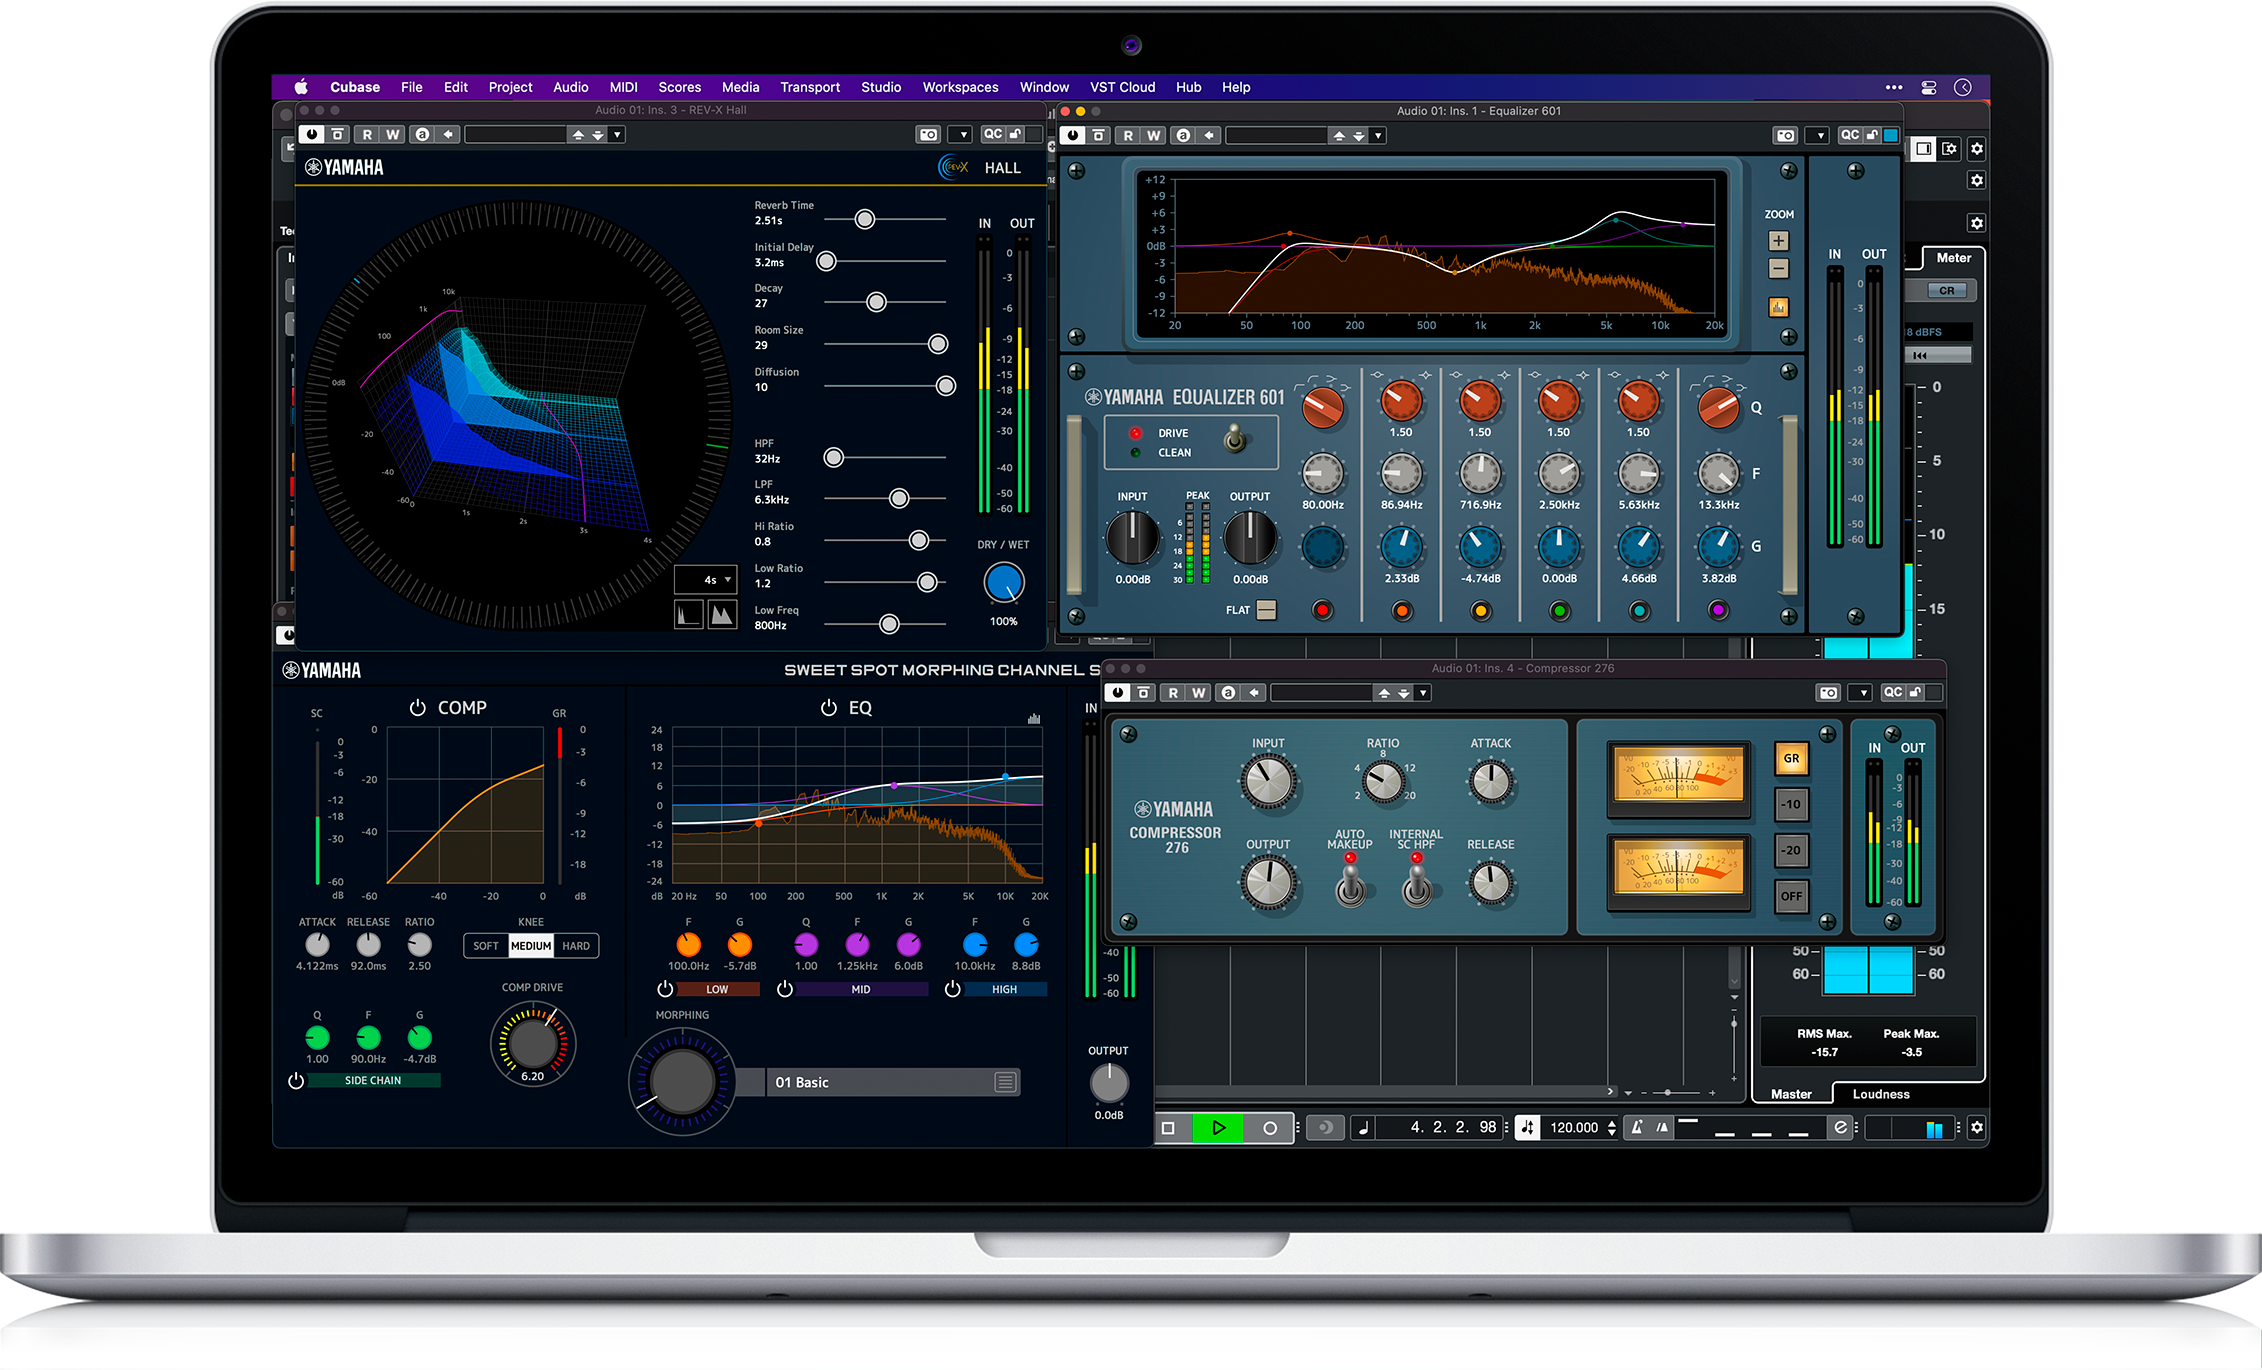Click the Stop button in transport bar
Screen dimensions: 2262x1370
click(1168, 1128)
